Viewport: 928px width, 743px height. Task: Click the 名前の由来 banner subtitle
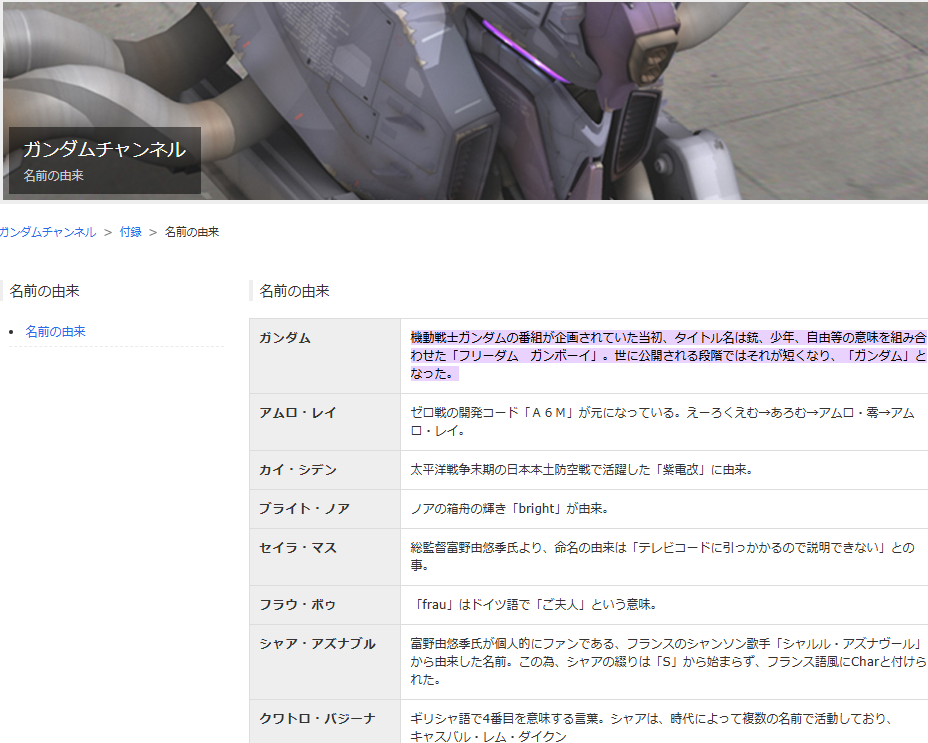coord(53,176)
